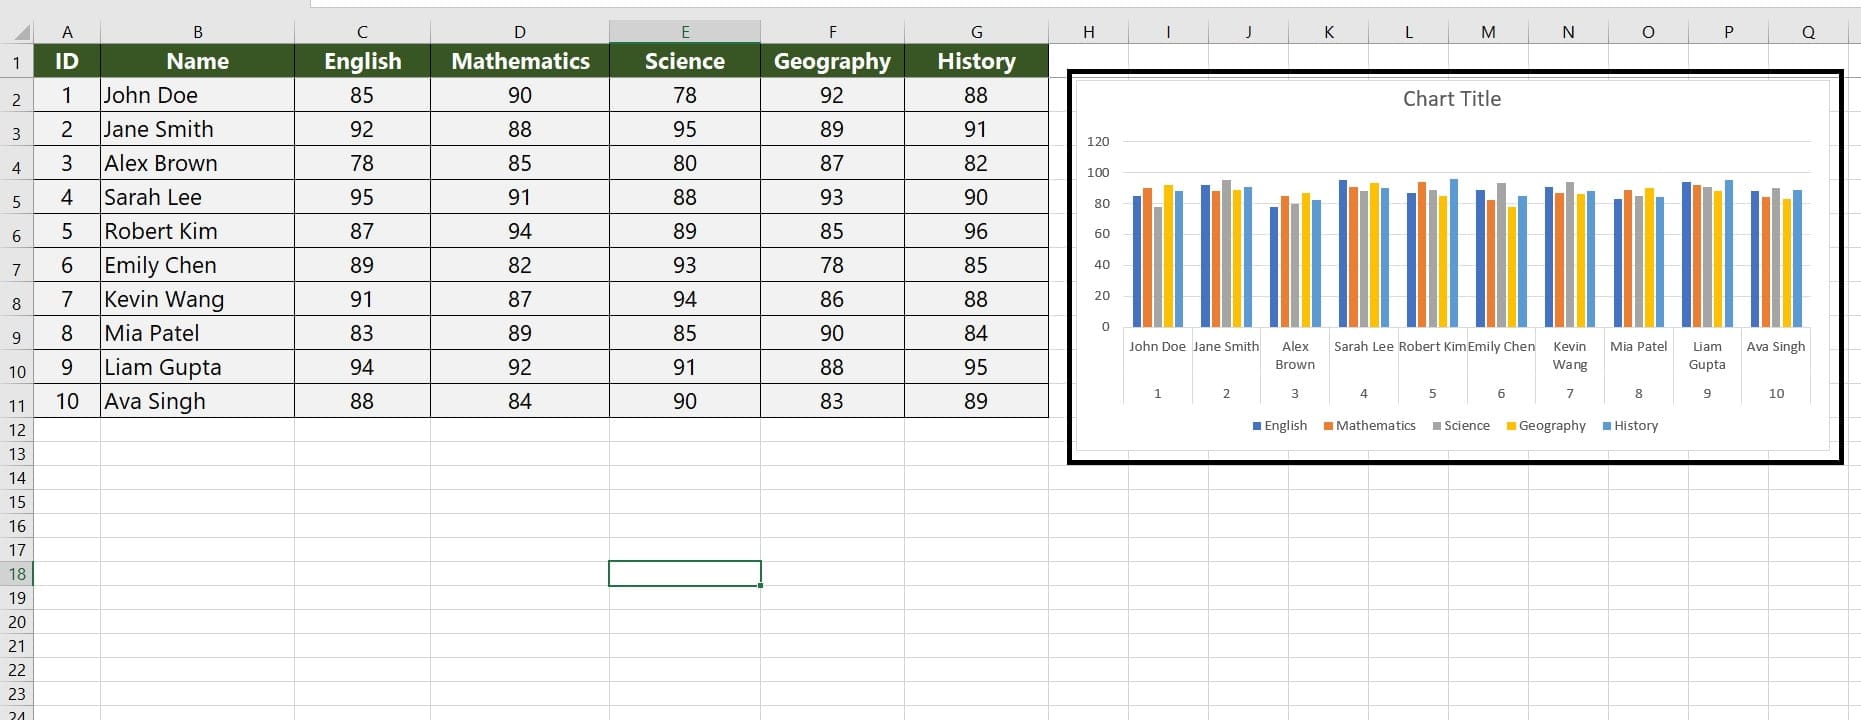Click the 120 value on chart axis
This screenshot has height=720, width=1861.
[1098, 142]
